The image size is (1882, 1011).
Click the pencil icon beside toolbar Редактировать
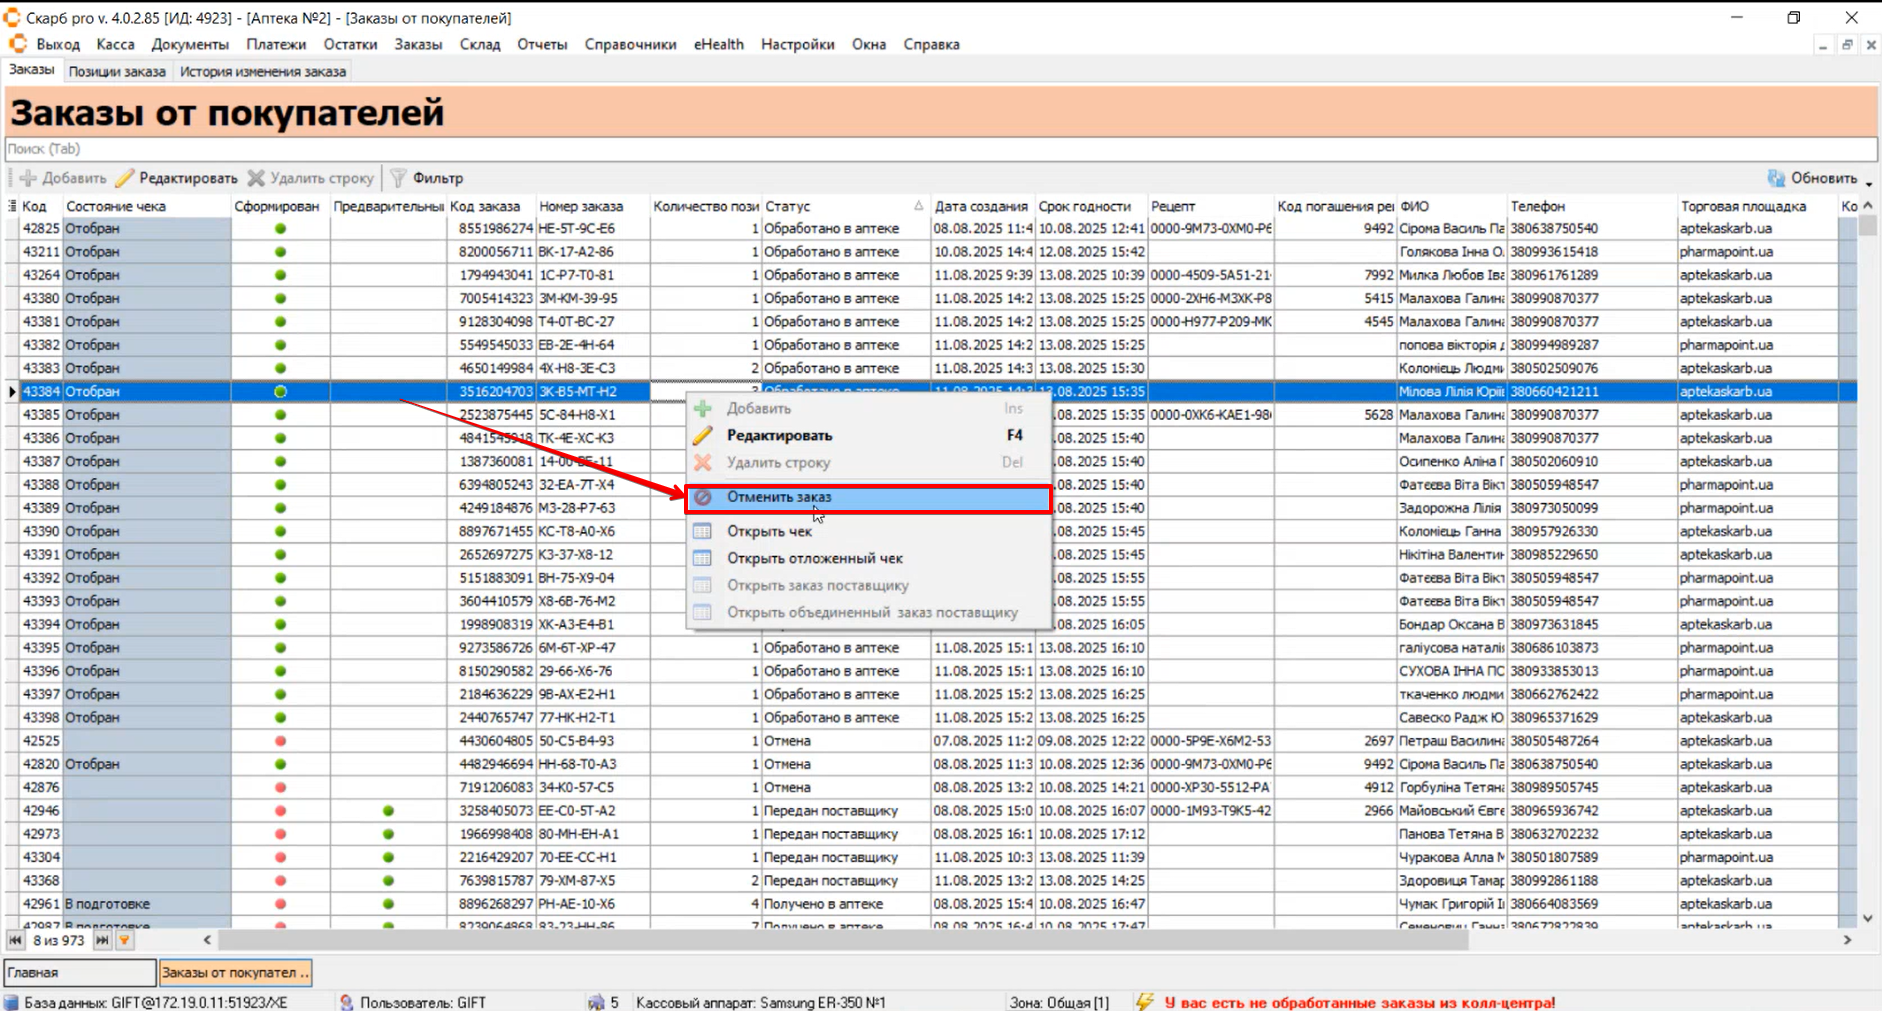pyautogui.click(x=124, y=178)
